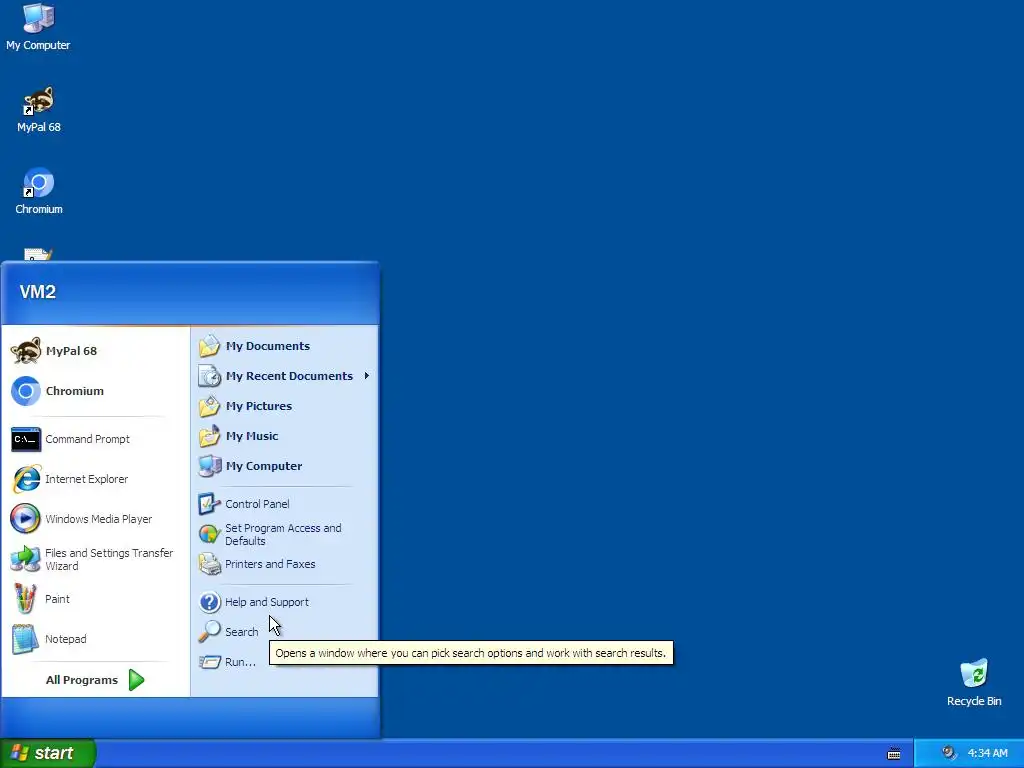
Task: Click the system tray notification icon near clock
Action: 948,753
